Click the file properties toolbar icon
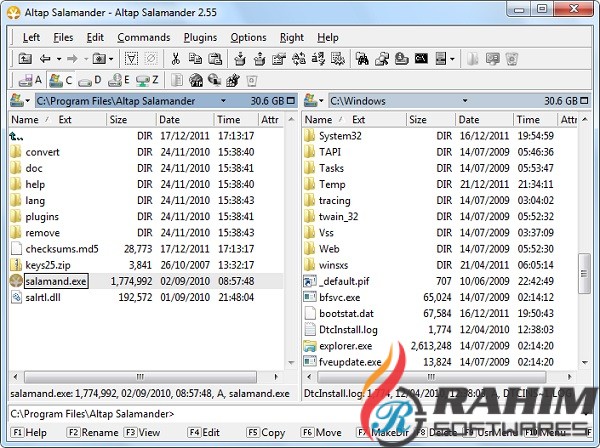The width and height of the screenshot is (600, 448). pyautogui.click(x=279, y=59)
